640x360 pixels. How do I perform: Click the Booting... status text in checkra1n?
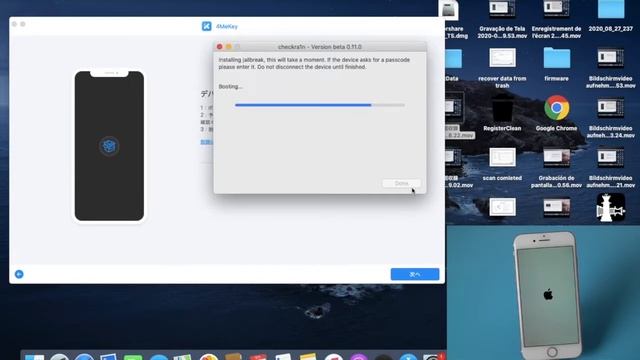click(231, 87)
